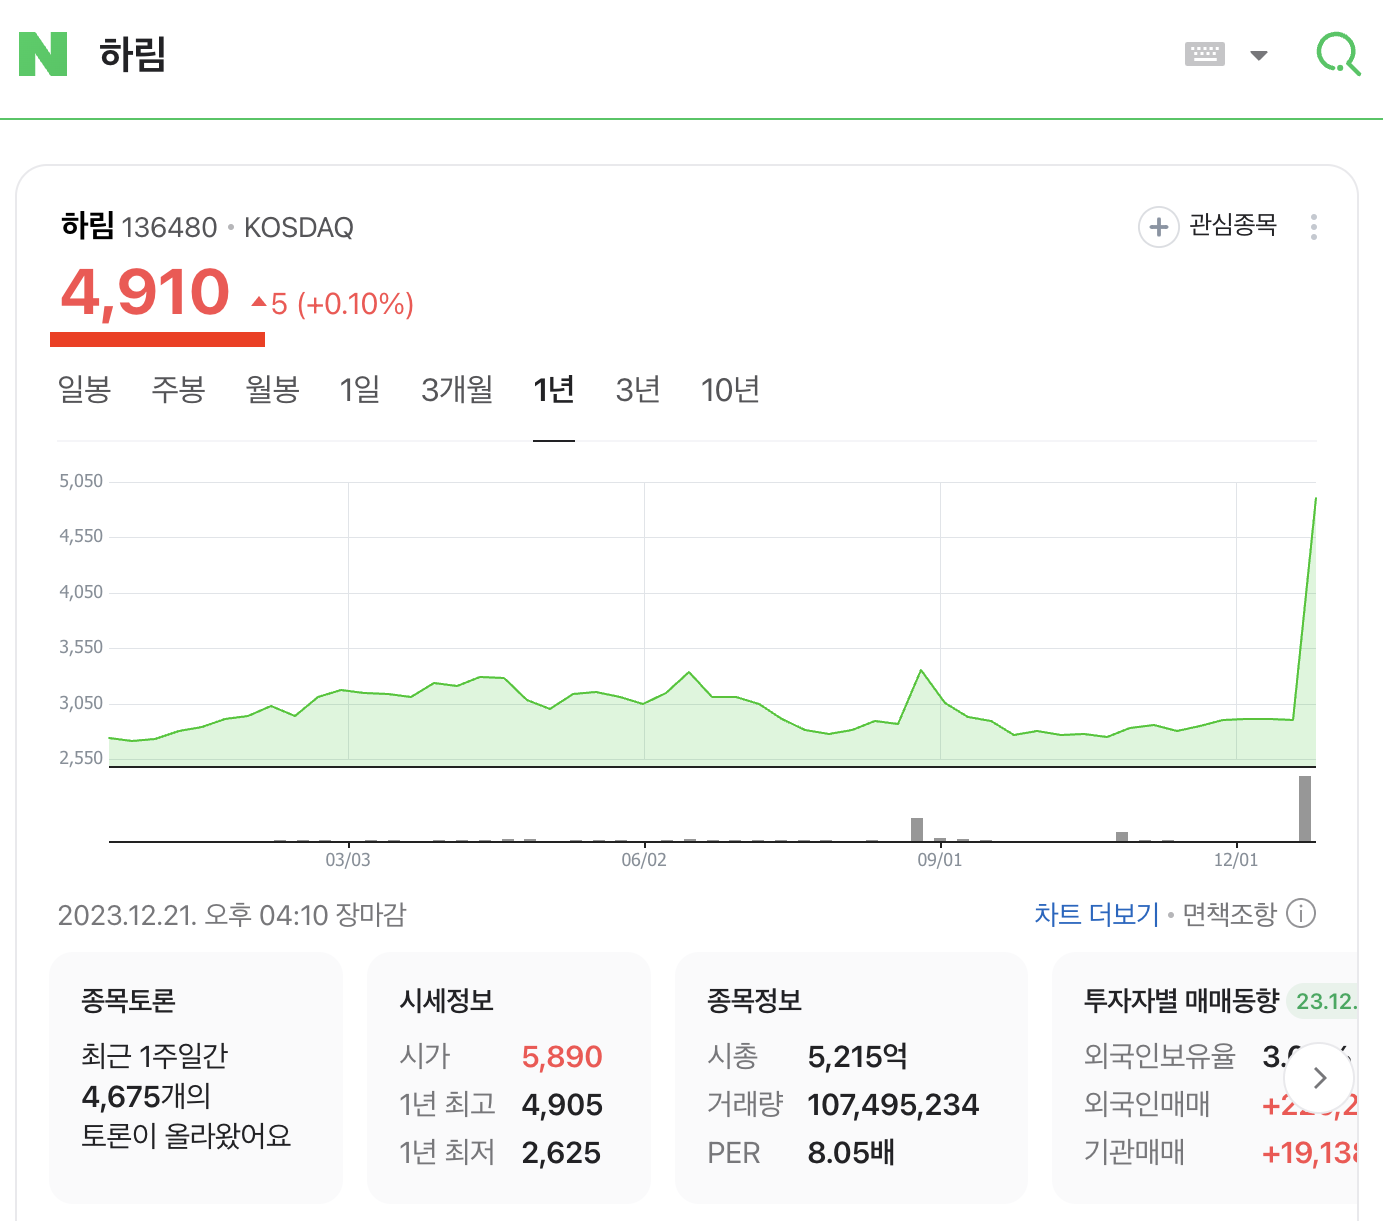1383x1221 pixels.
Task: Switch chart view to 일봉 candles
Action: 85,390
